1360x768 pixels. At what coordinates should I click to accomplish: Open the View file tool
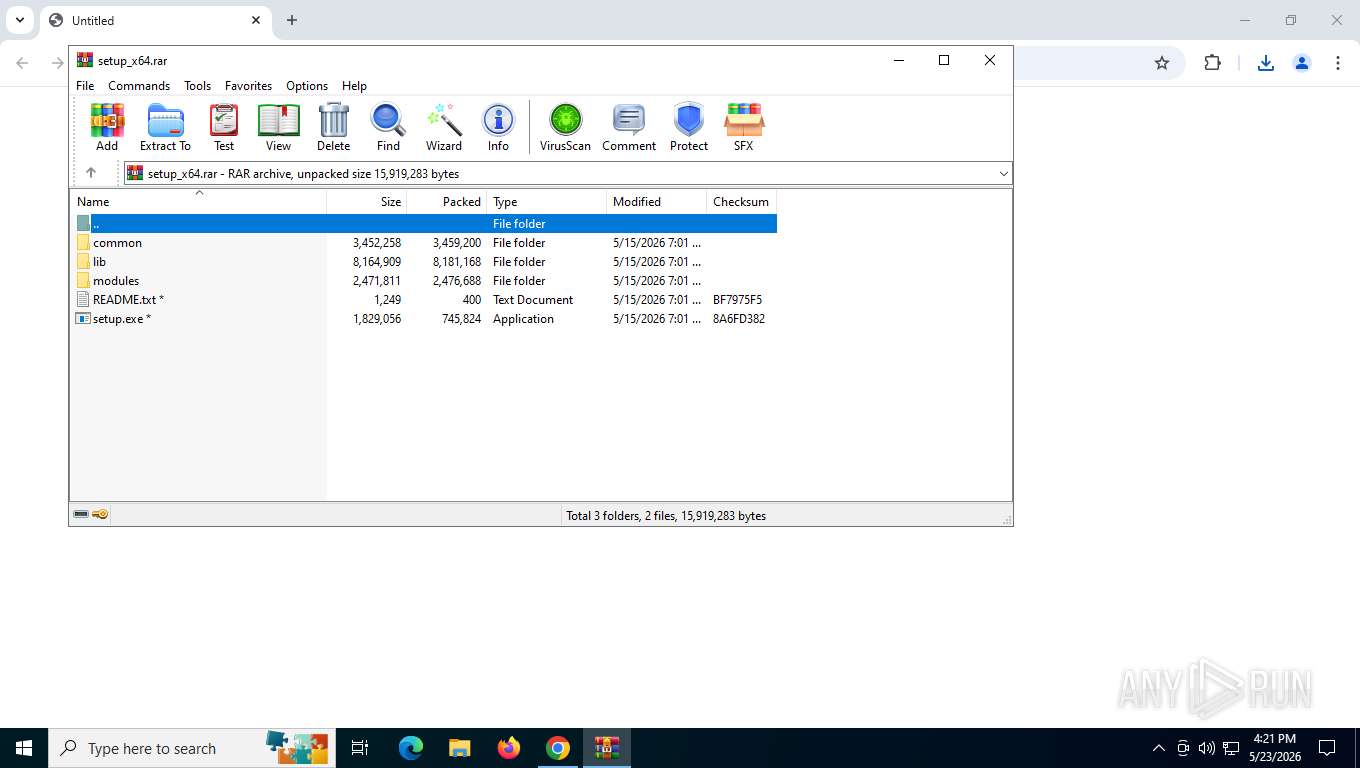pos(278,127)
